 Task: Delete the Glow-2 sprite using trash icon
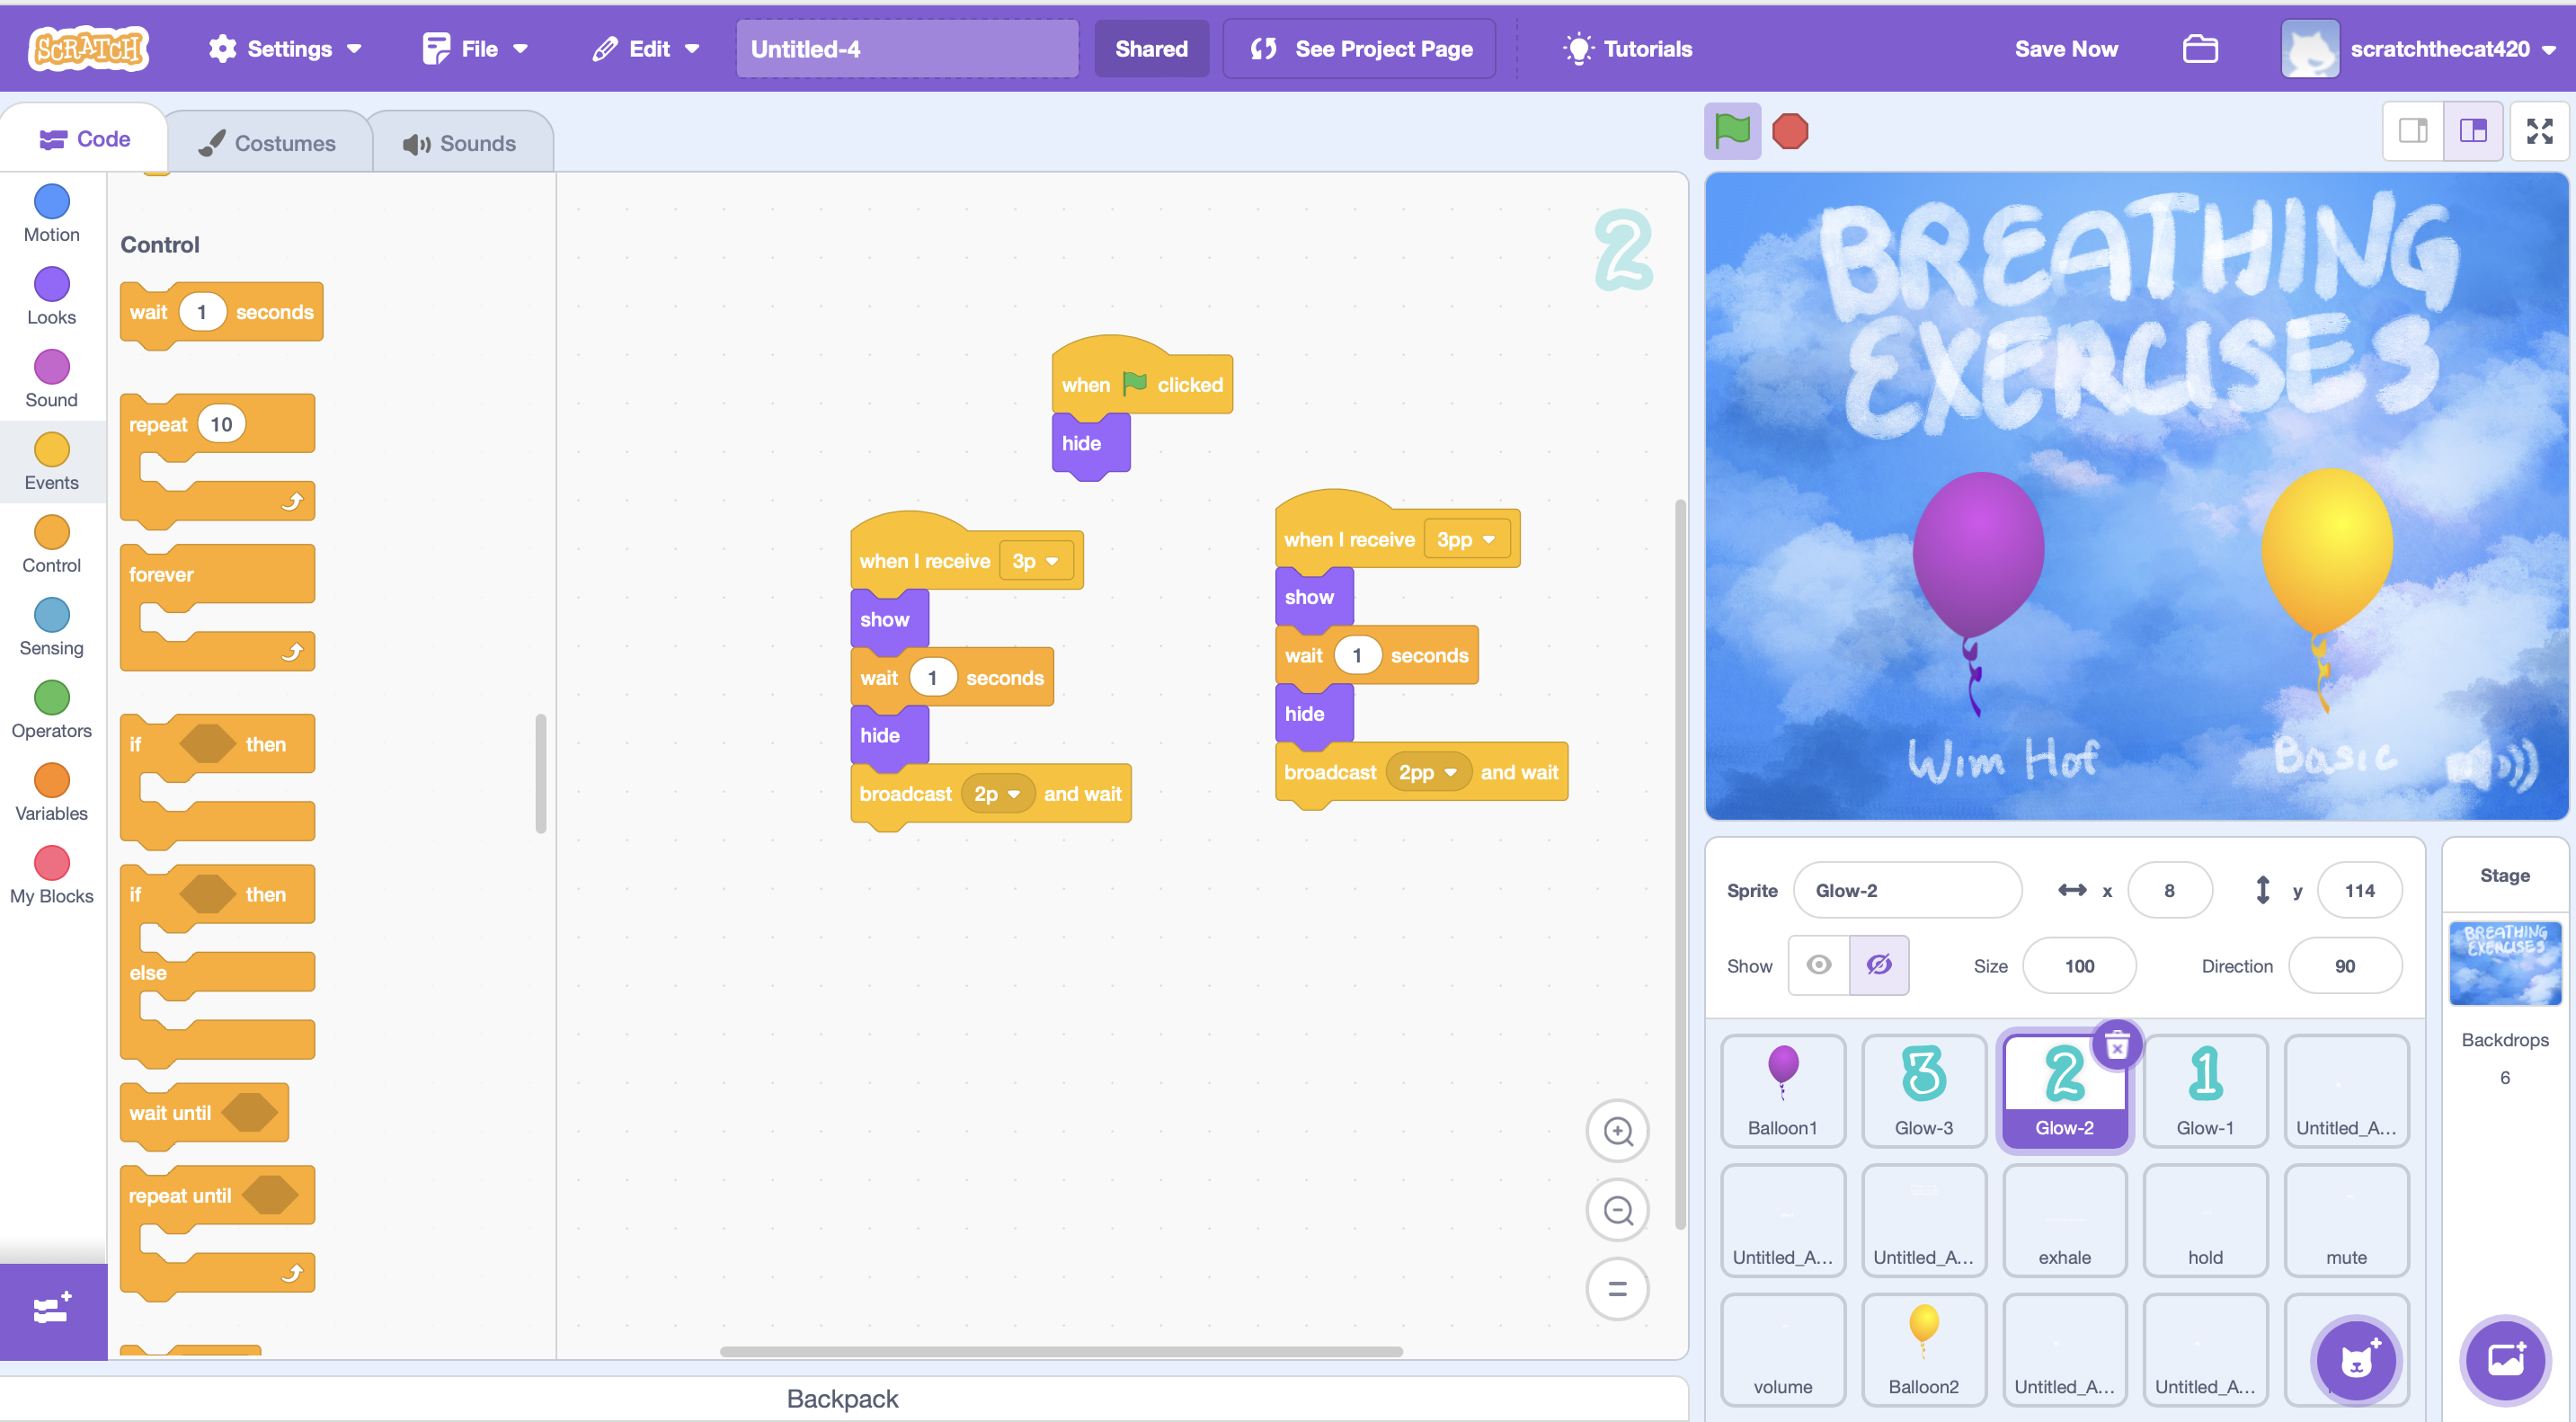[x=2116, y=1046]
